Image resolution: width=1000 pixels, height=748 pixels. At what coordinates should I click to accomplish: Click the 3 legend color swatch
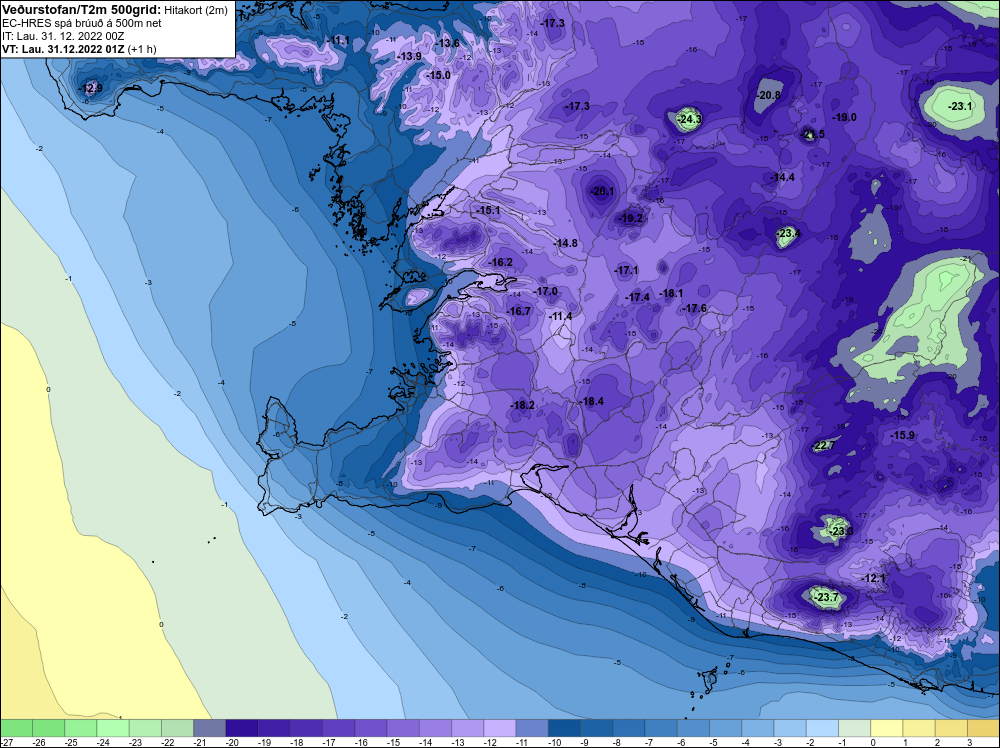tap(983, 728)
